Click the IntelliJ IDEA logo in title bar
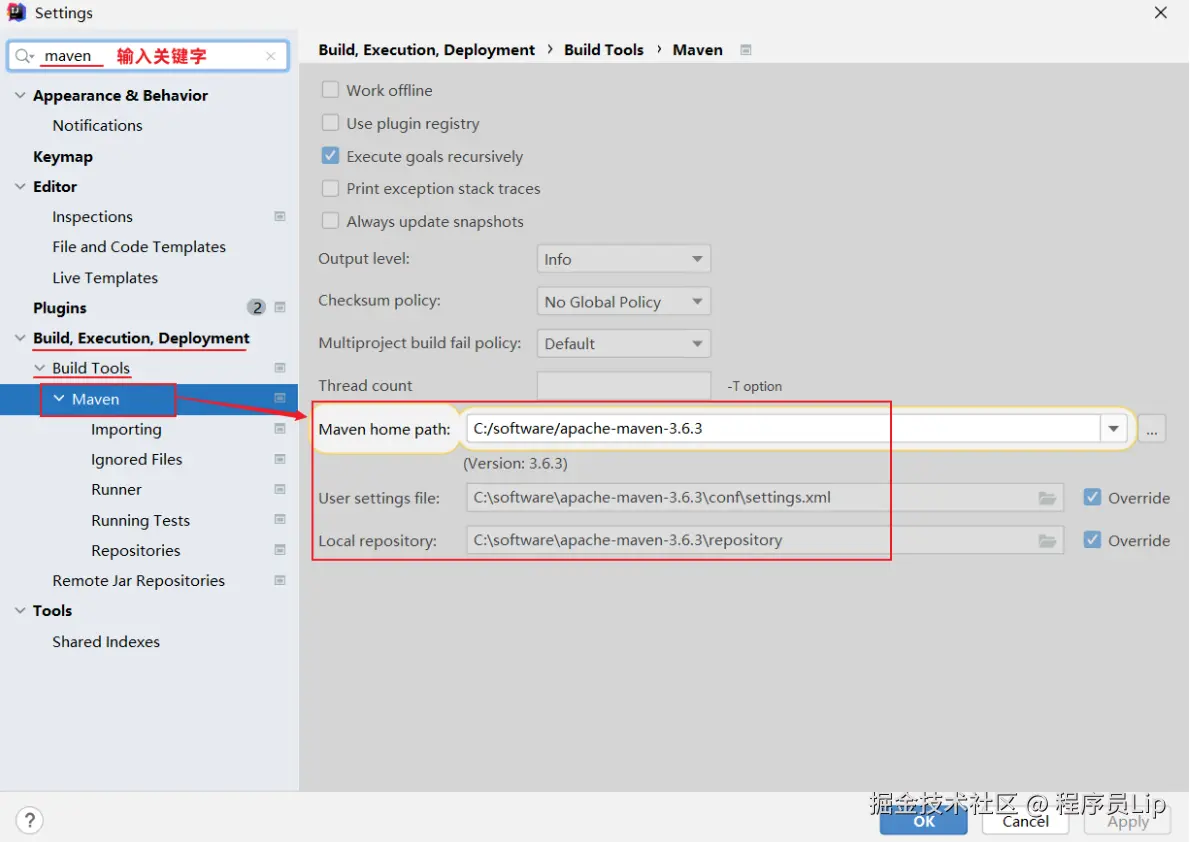Viewport: 1190px width, 842px height. [x=16, y=13]
